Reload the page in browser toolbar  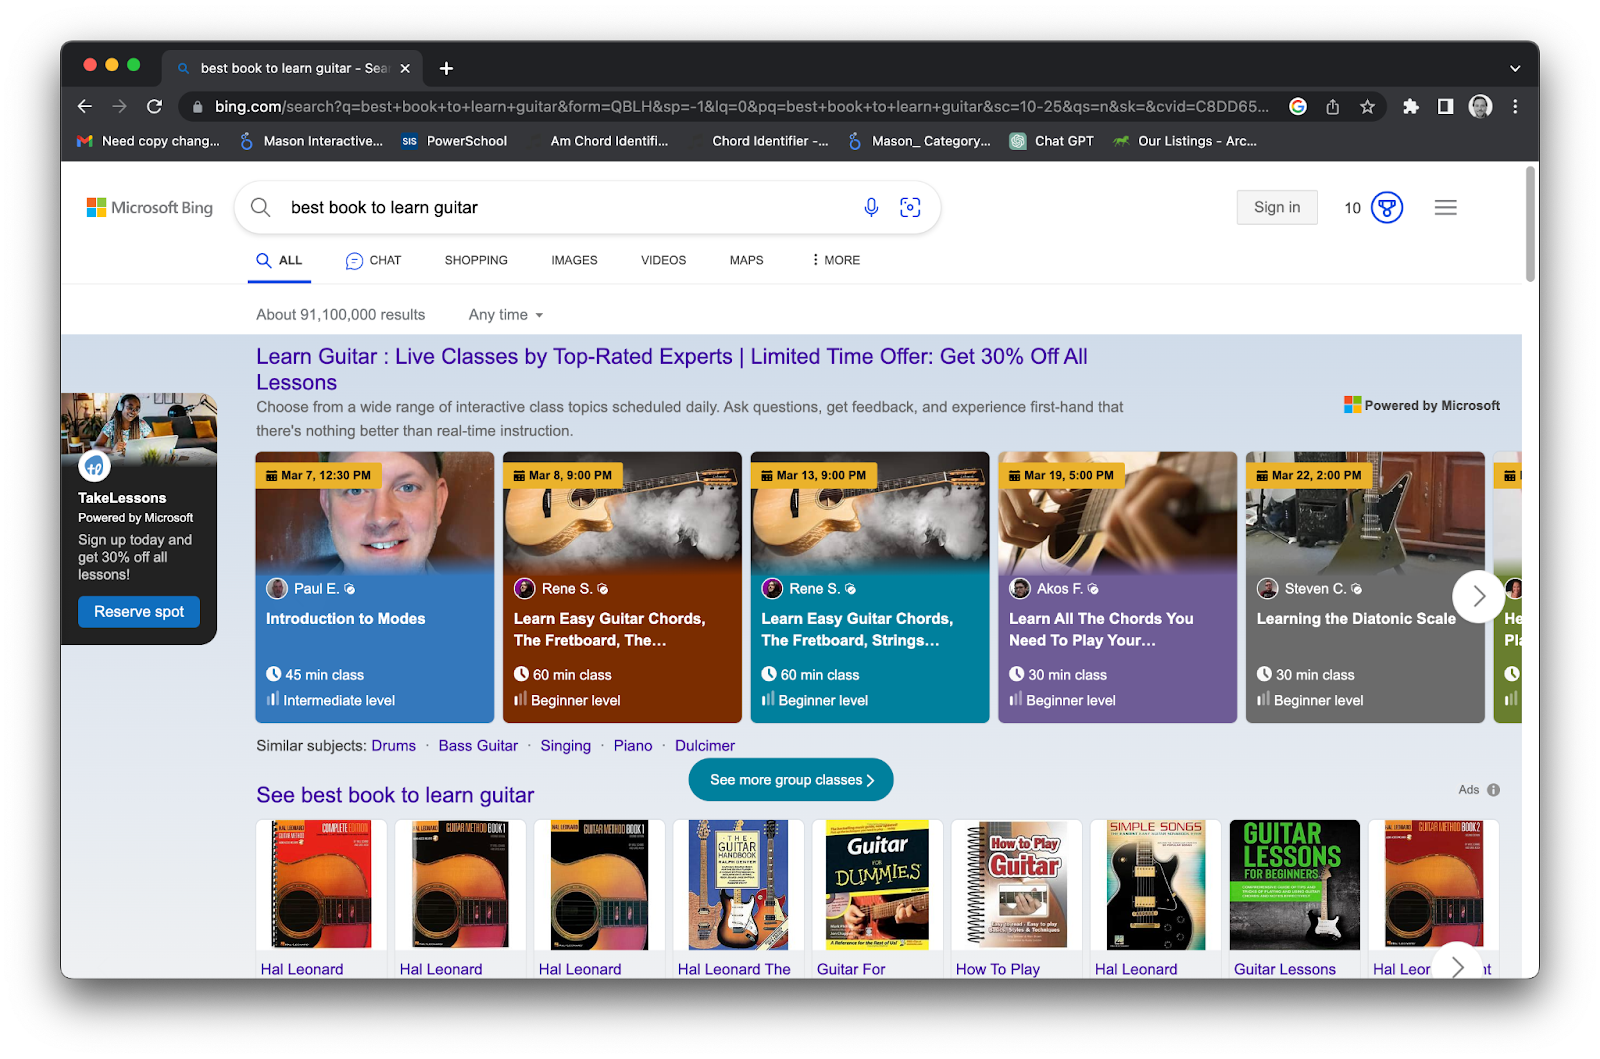pyautogui.click(x=154, y=107)
